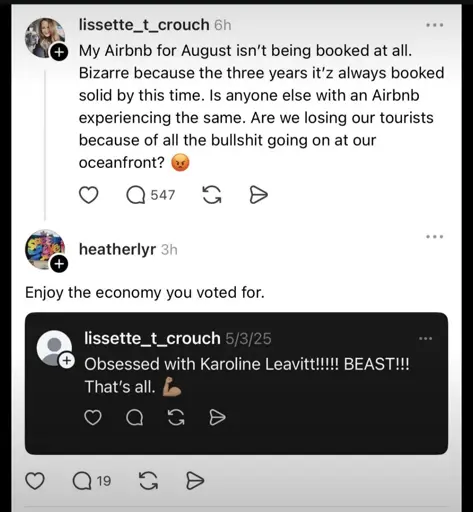Open the lissette_t_crouch username link in the quoted post

click(152, 338)
